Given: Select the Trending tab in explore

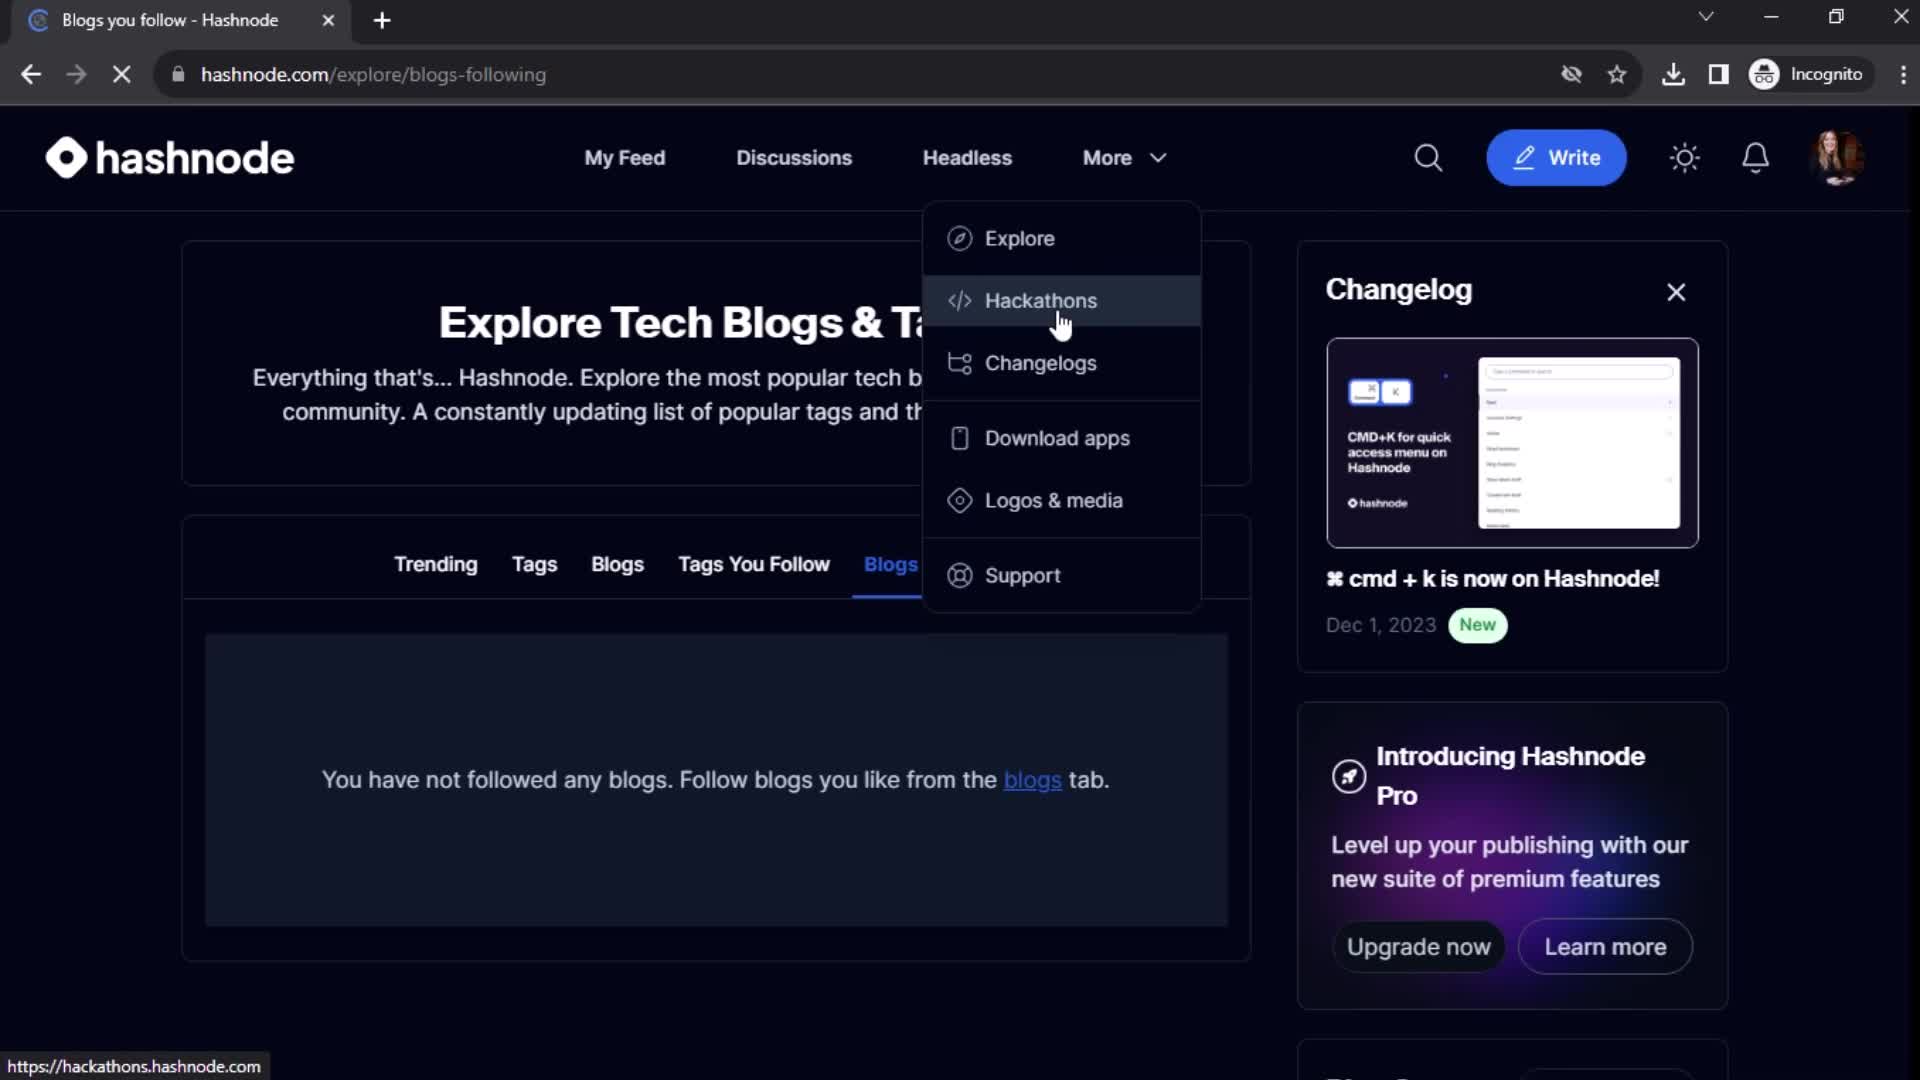Looking at the screenshot, I should click(x=436, y=564).
